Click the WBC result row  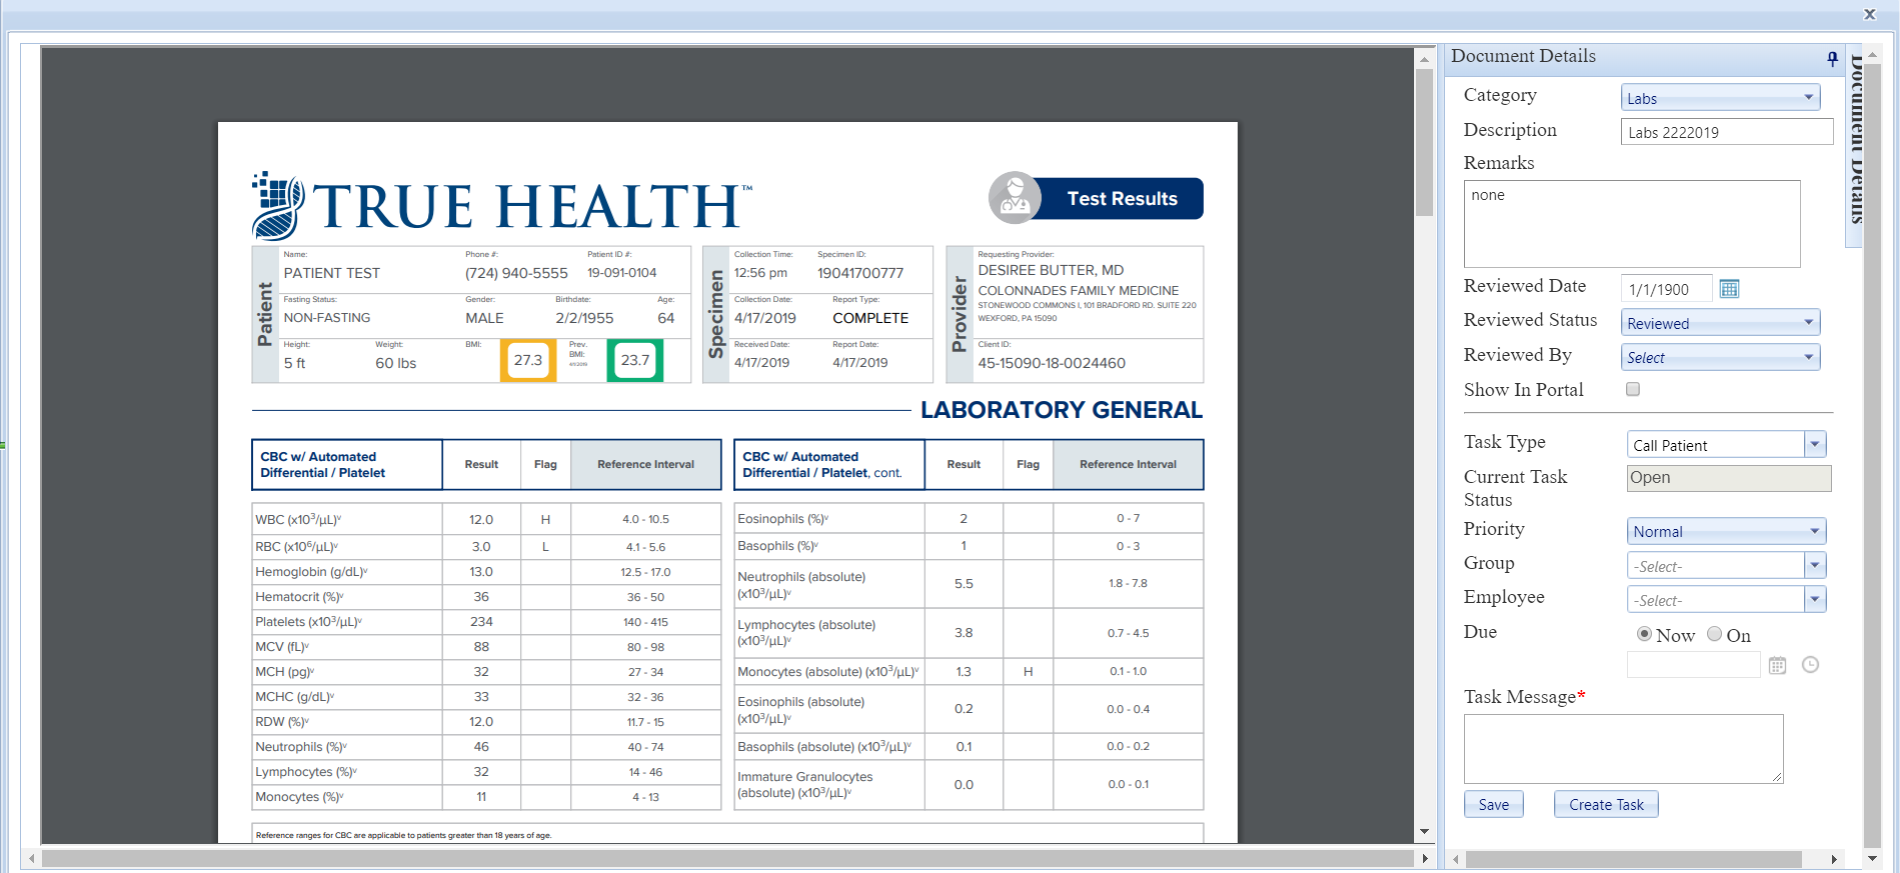tap(486, 519)
